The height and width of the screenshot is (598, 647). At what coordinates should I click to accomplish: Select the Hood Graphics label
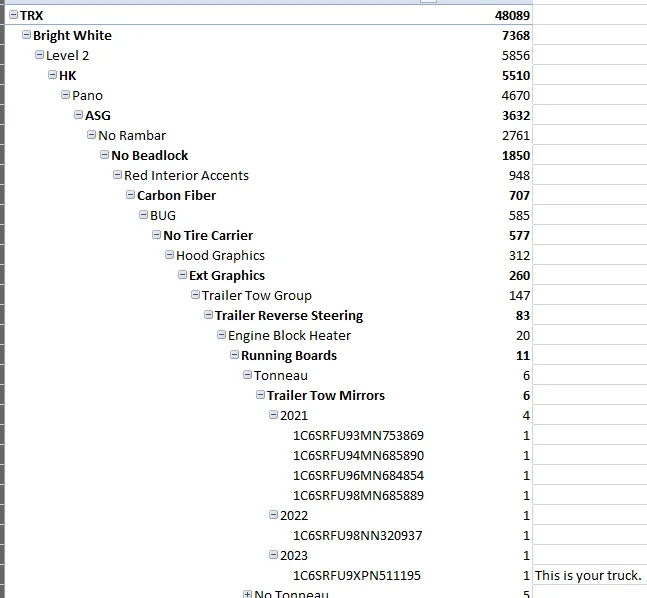(x=220, y=255)
